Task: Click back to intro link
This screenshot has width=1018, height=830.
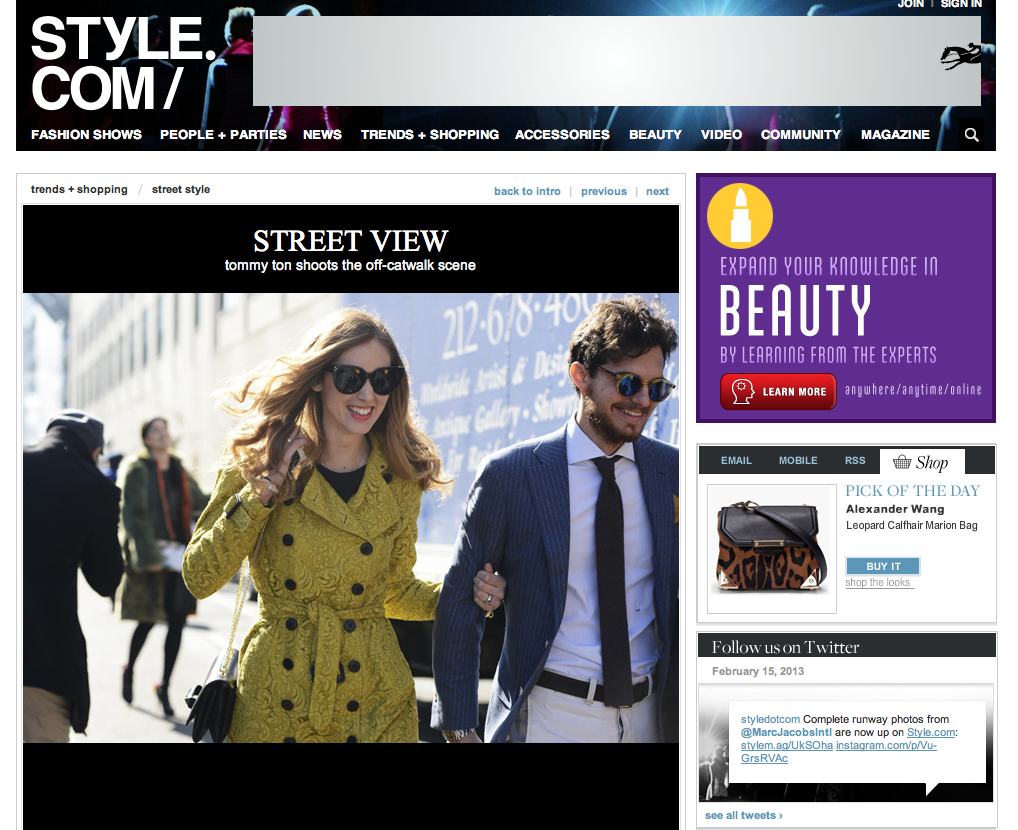Action: [527, 191]
